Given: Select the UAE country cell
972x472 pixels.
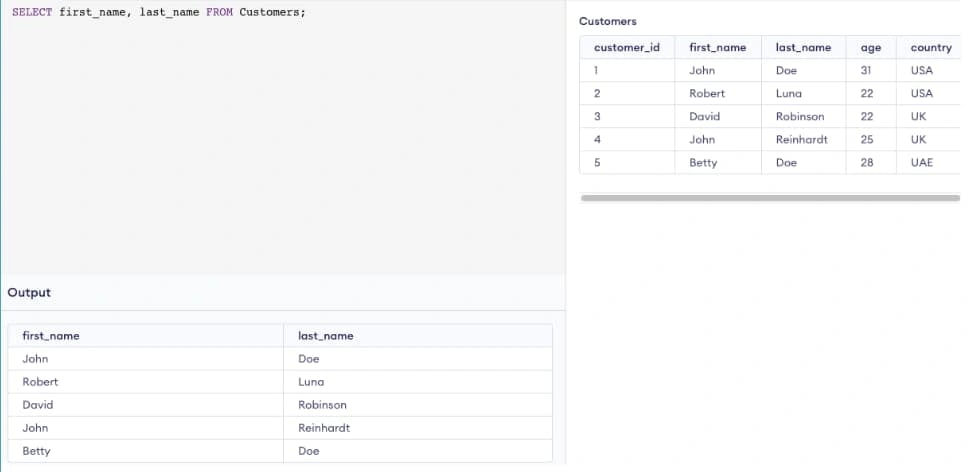Looking at the screenshot, I should coord(921,162).
